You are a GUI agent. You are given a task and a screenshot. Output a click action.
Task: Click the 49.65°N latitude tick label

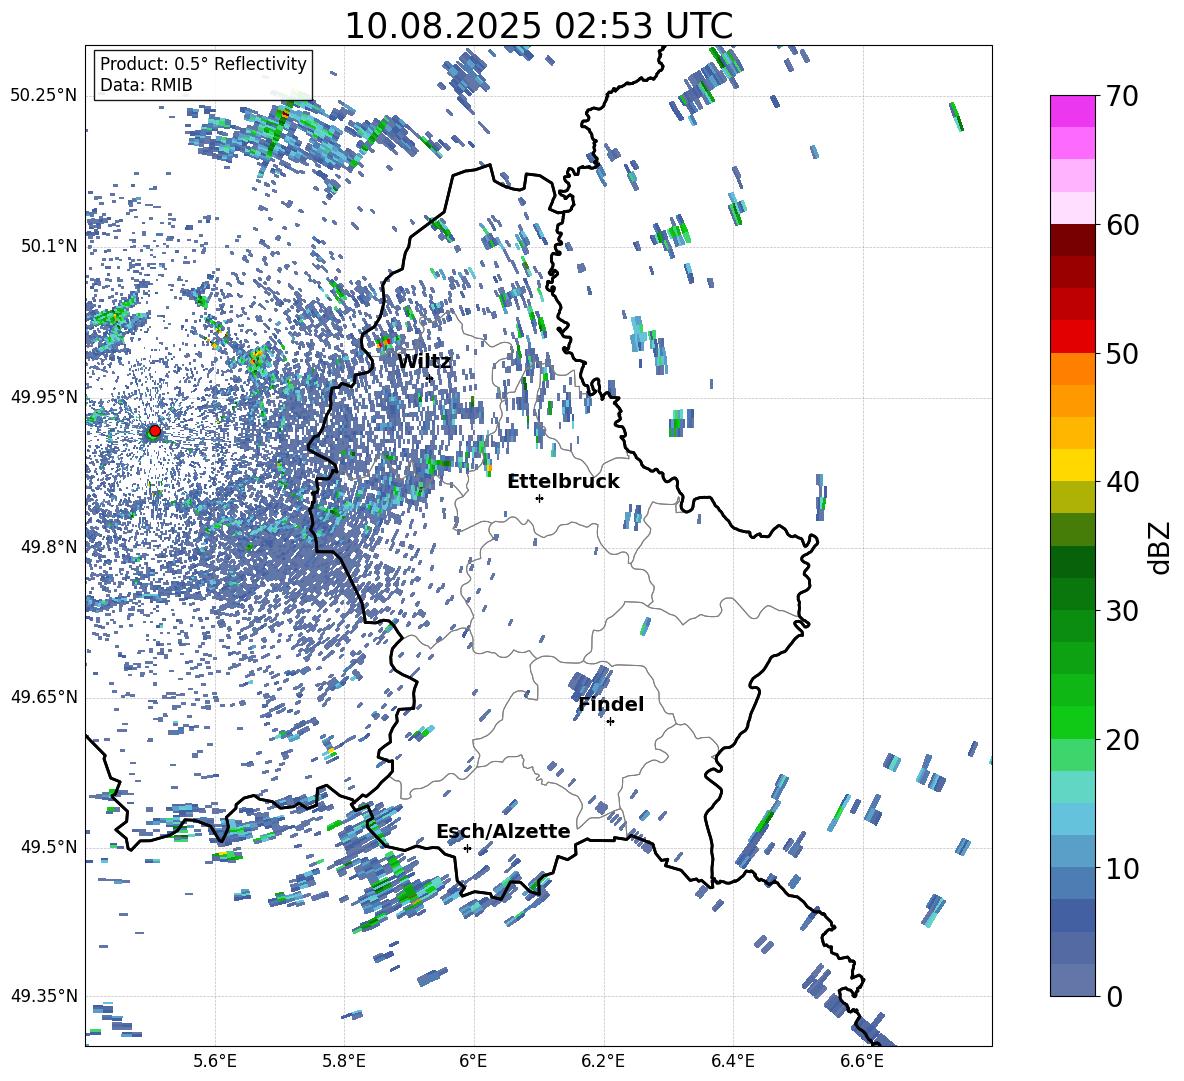(x=44, y=697)
